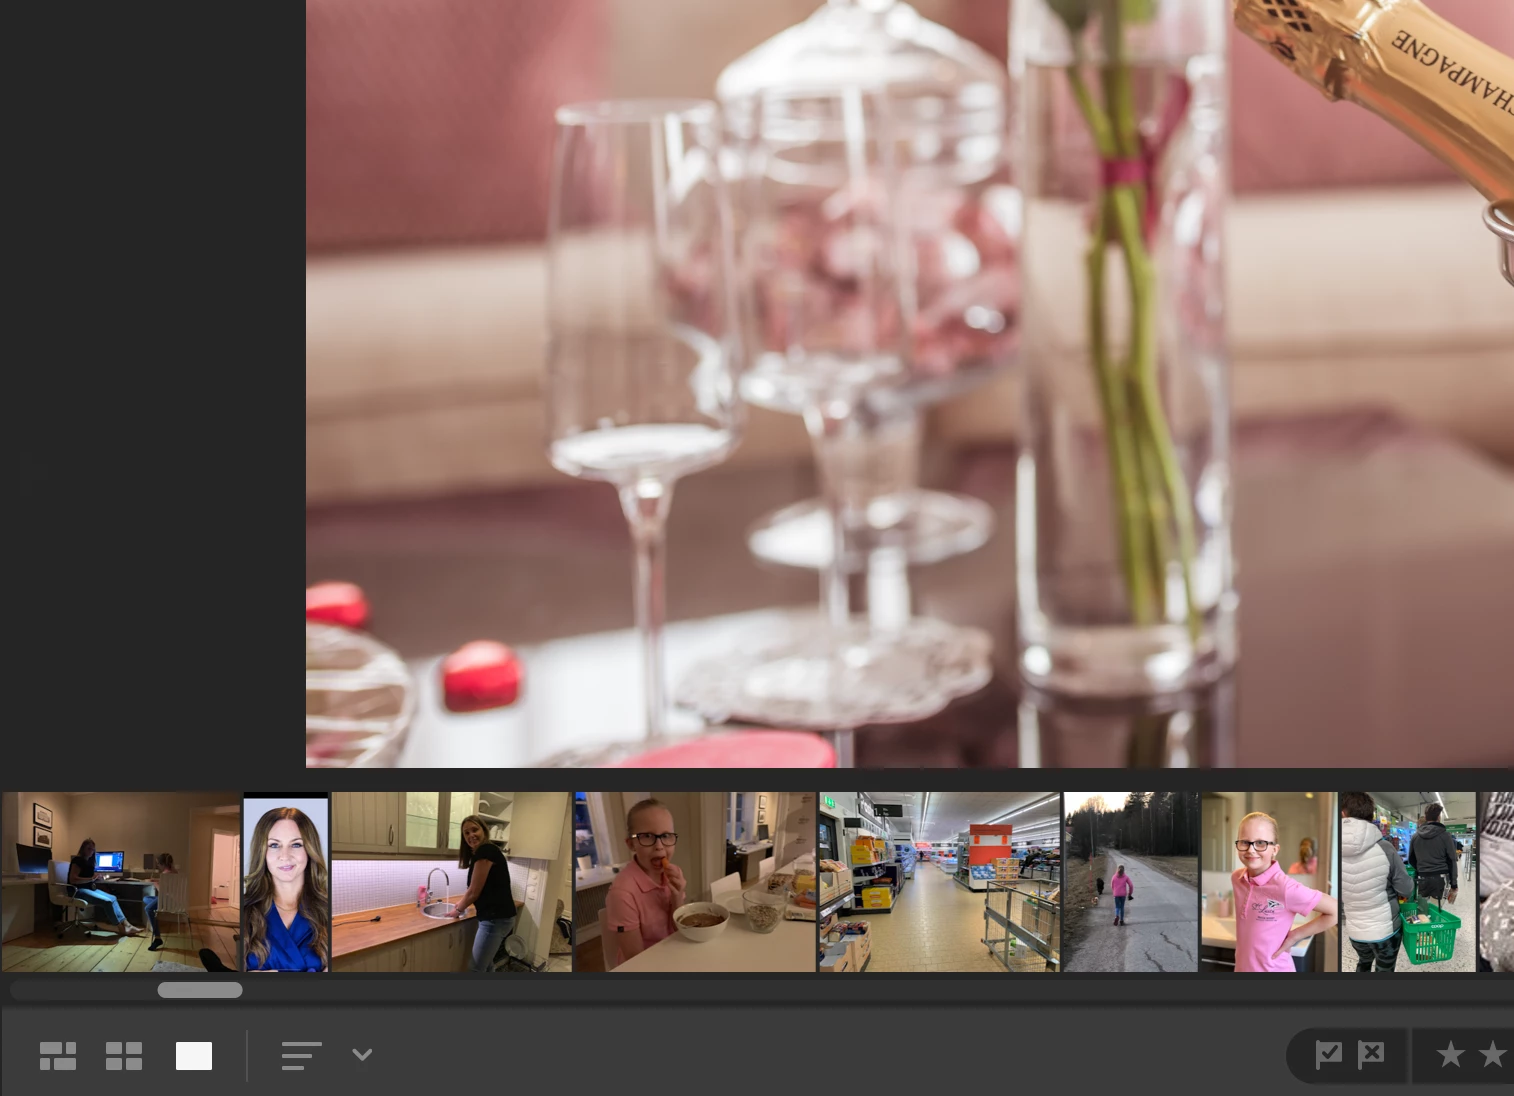Select the green shopping basket thumbnail
This screenshot has height=1096, width=1514.
[x=1408, y=882]
